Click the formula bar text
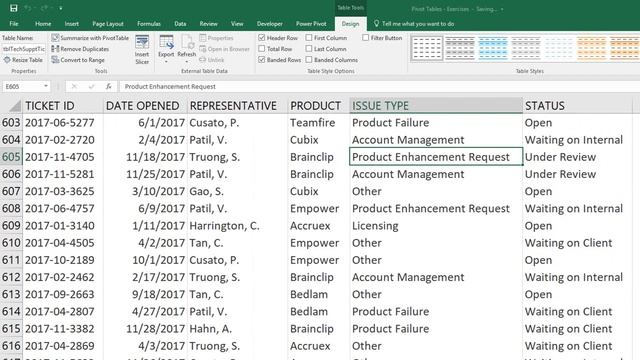The height and width of the screenshot is (360, 640). tap(170, 87)
